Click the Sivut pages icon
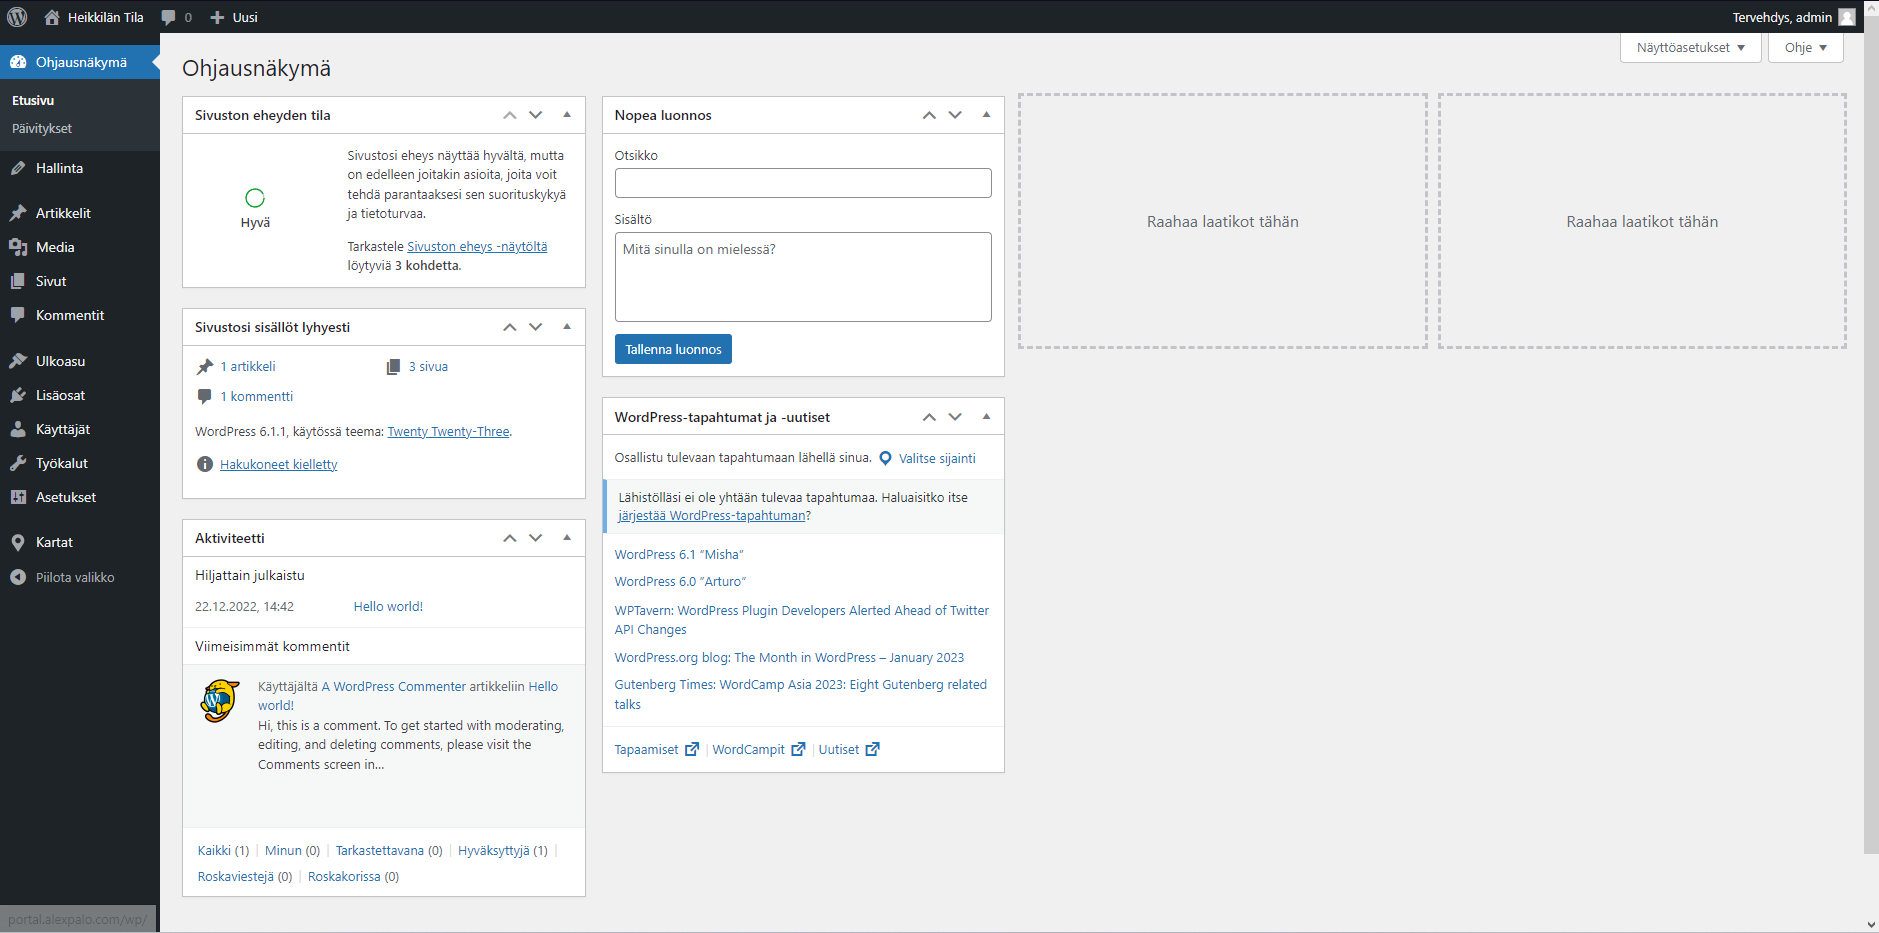This screenshot has width=1879, height=933. click(x=18, y=281)
